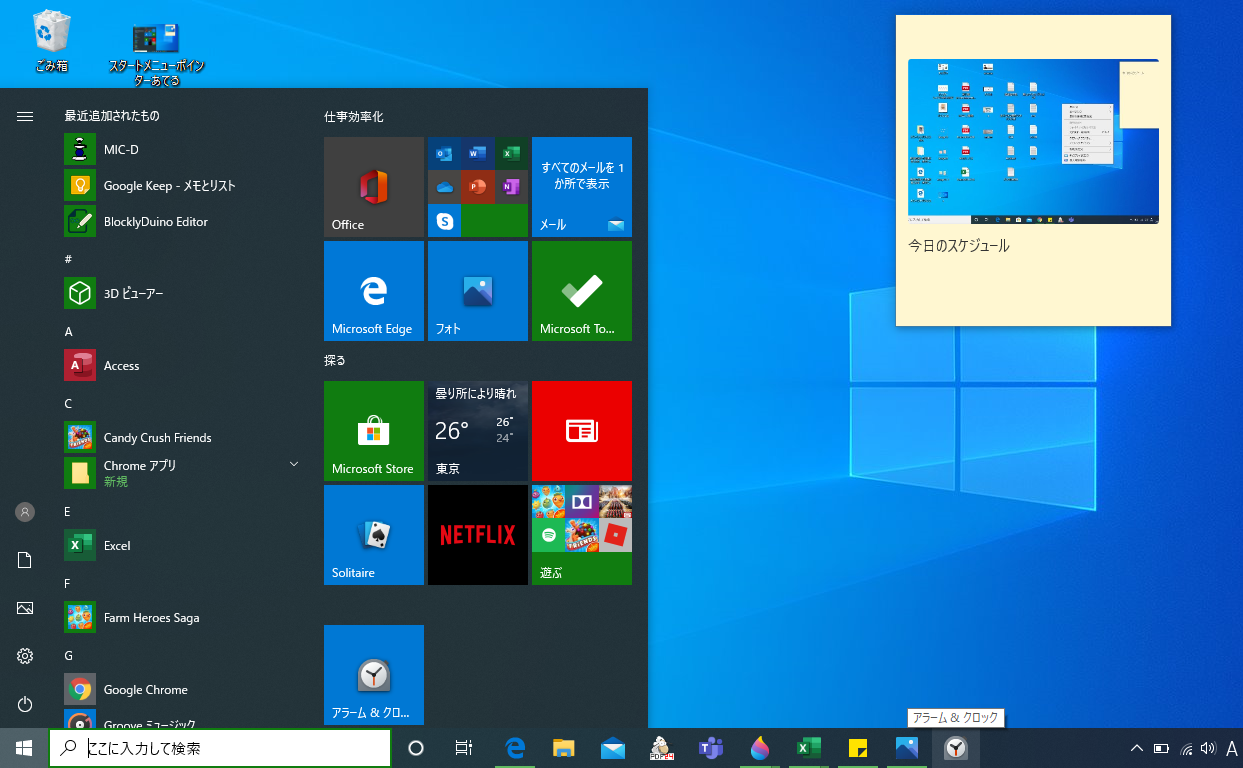Viewport: 1243px width, 768px height.
Task: Open the 遊ぶ games folder tile
Action: (582, 535)
